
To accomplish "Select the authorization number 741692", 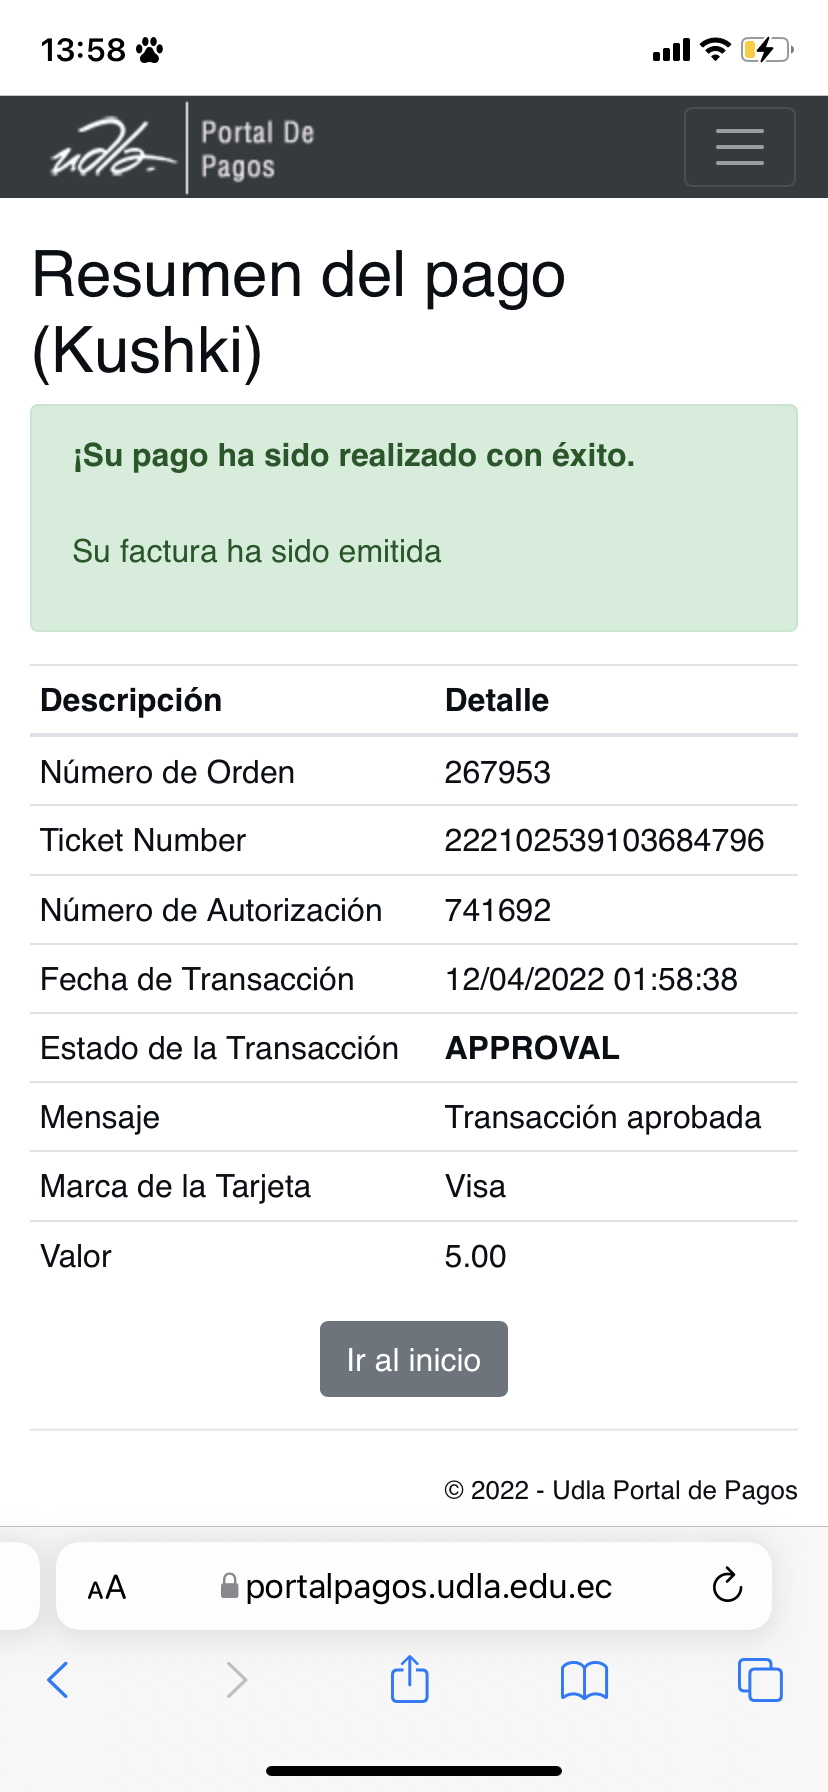I will pos(497,910).
